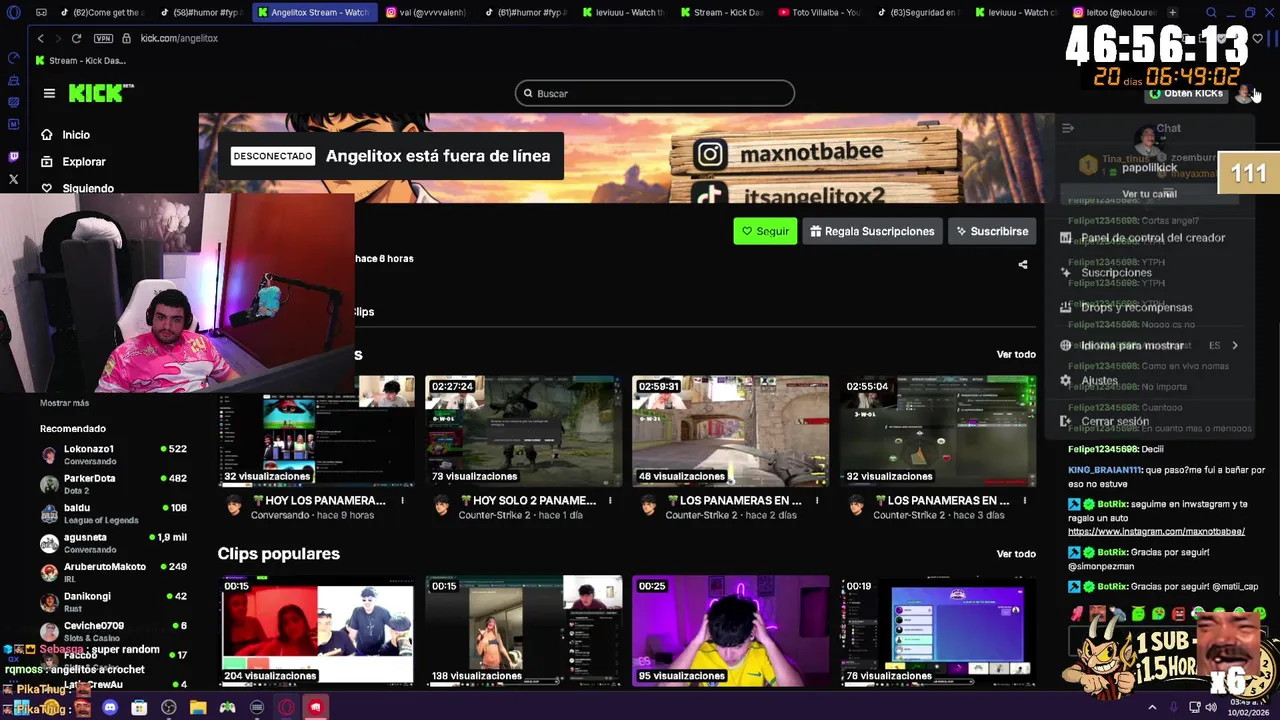Image resolution: width=1280 pixels, height=720 pixels.
Task: Open agusneta recommended channel
Action: pos(114,543)
